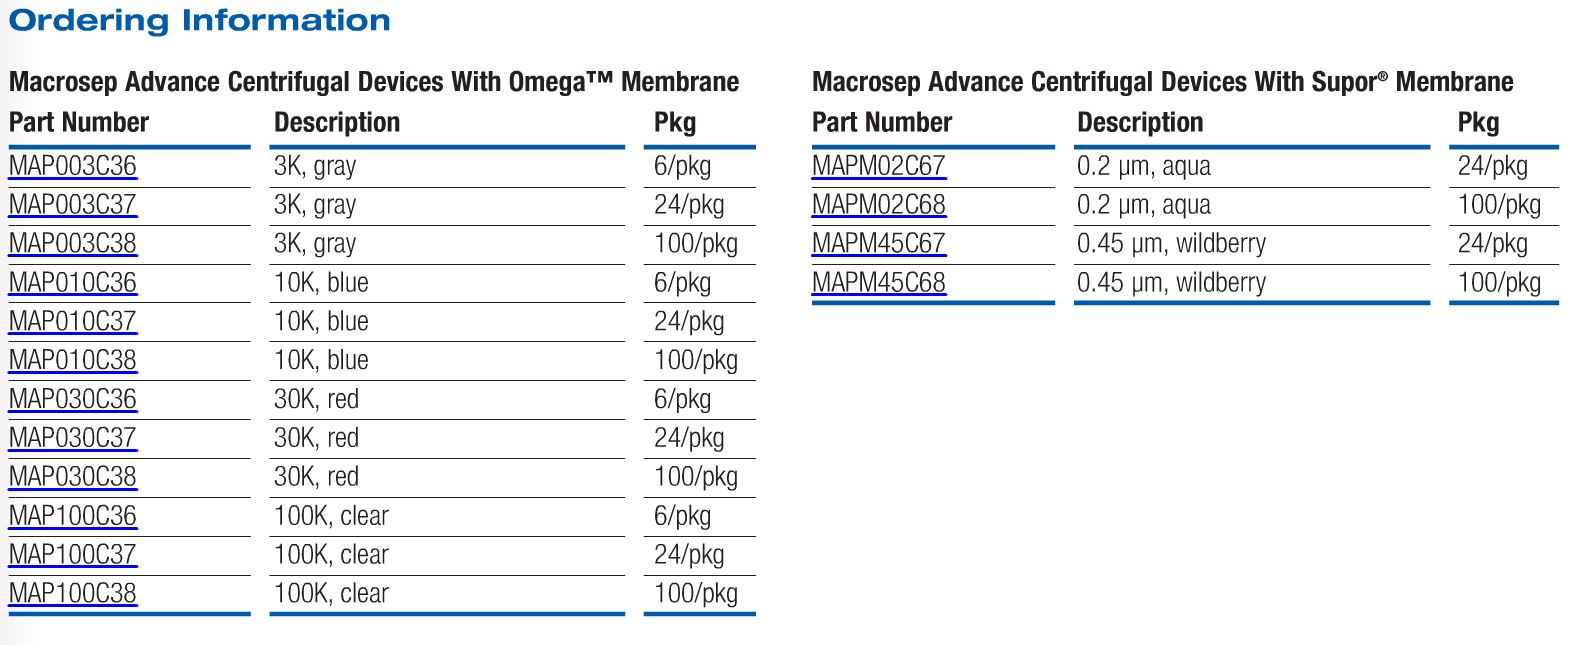Follow the MAP100C38 part link

tap(73, 594)
